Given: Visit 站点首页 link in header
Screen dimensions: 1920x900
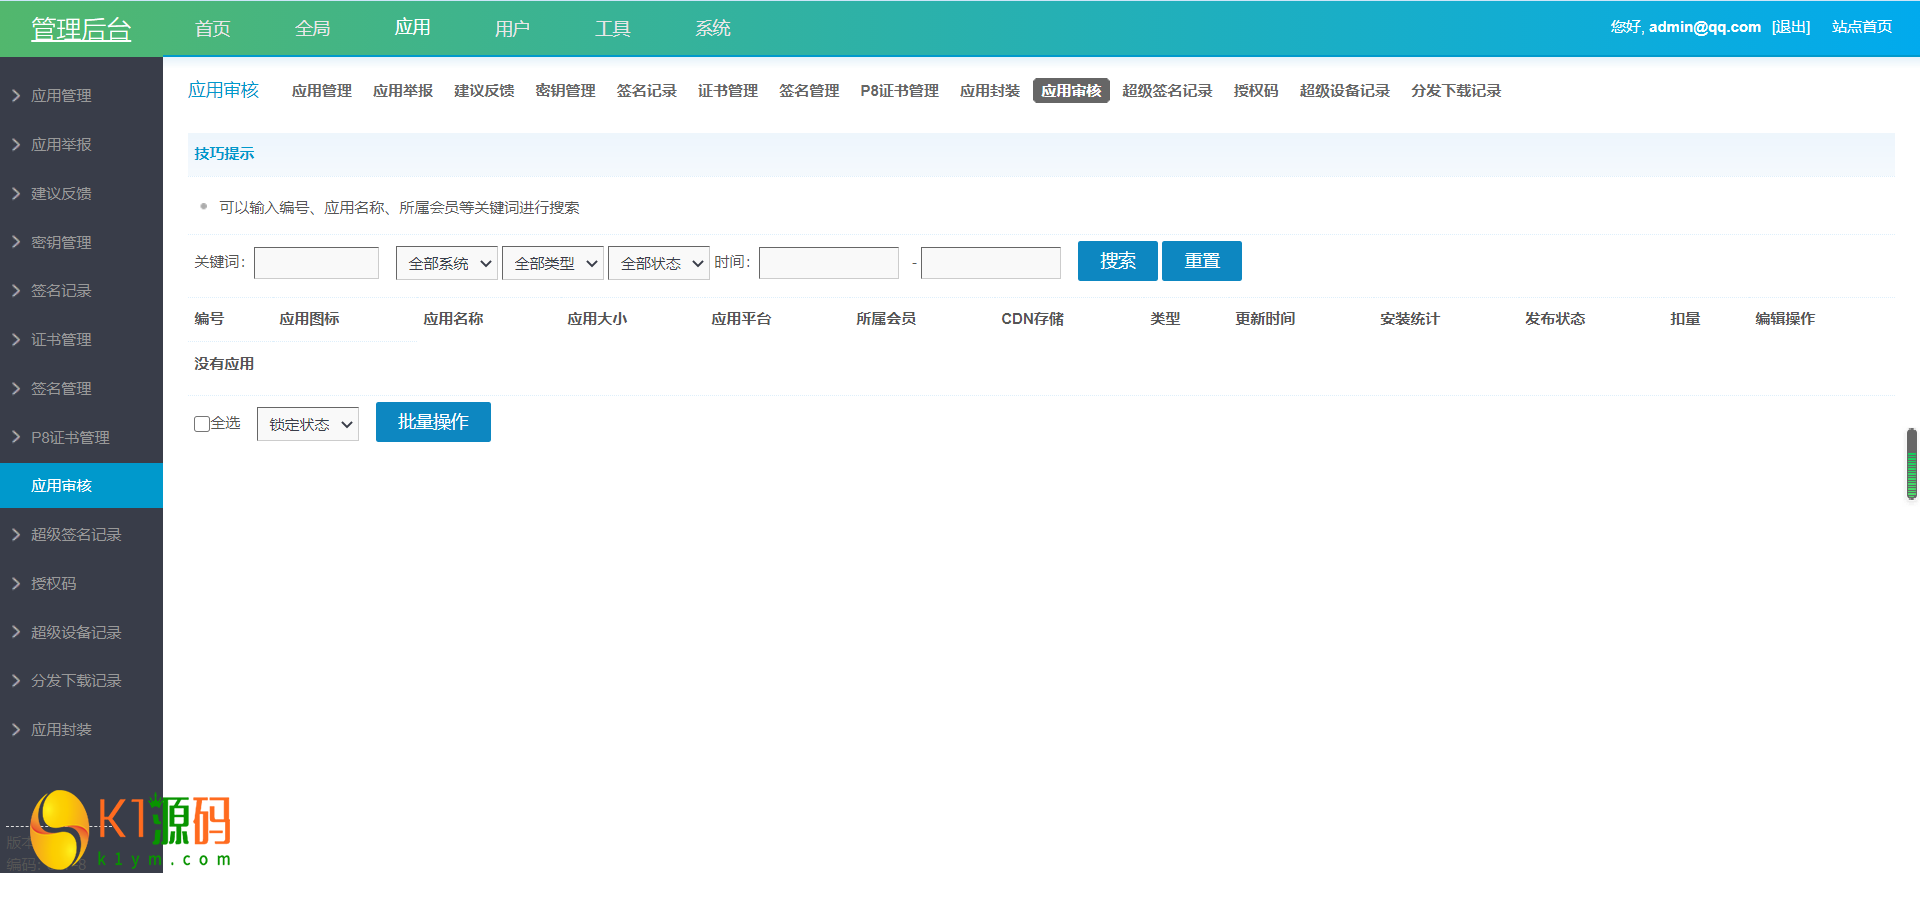Looking at the screenshot, I should coord(1862,27).
